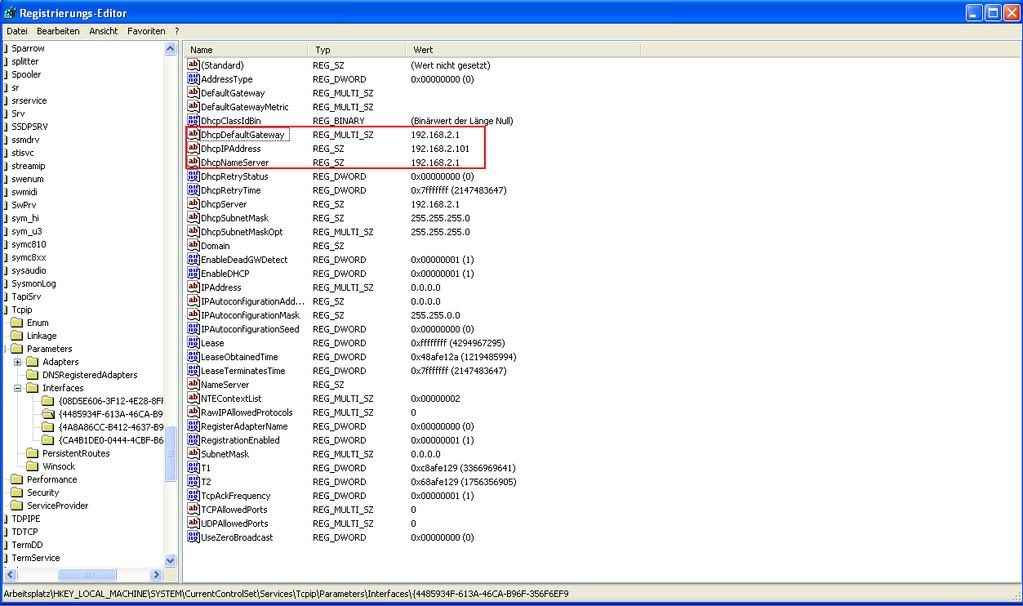Click the open folder icon of {4485934F-613A-46CA key

(x=48, y=414)
